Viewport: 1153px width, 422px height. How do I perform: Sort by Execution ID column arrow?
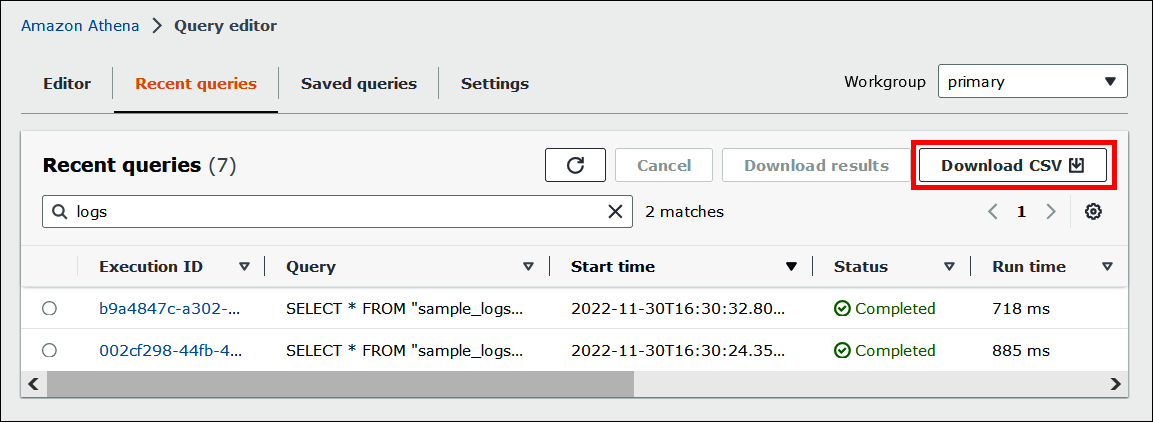pyautogui.click(x=245, y=267)
